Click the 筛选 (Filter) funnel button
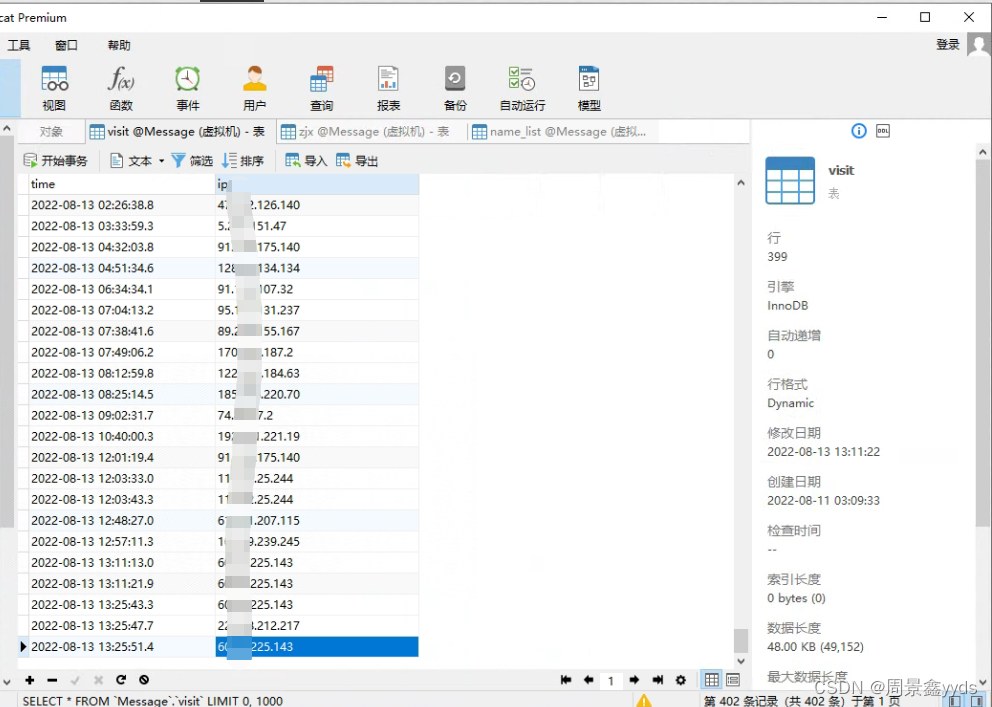Viewport: 992px width, 707px height. (x=192, y=161)
